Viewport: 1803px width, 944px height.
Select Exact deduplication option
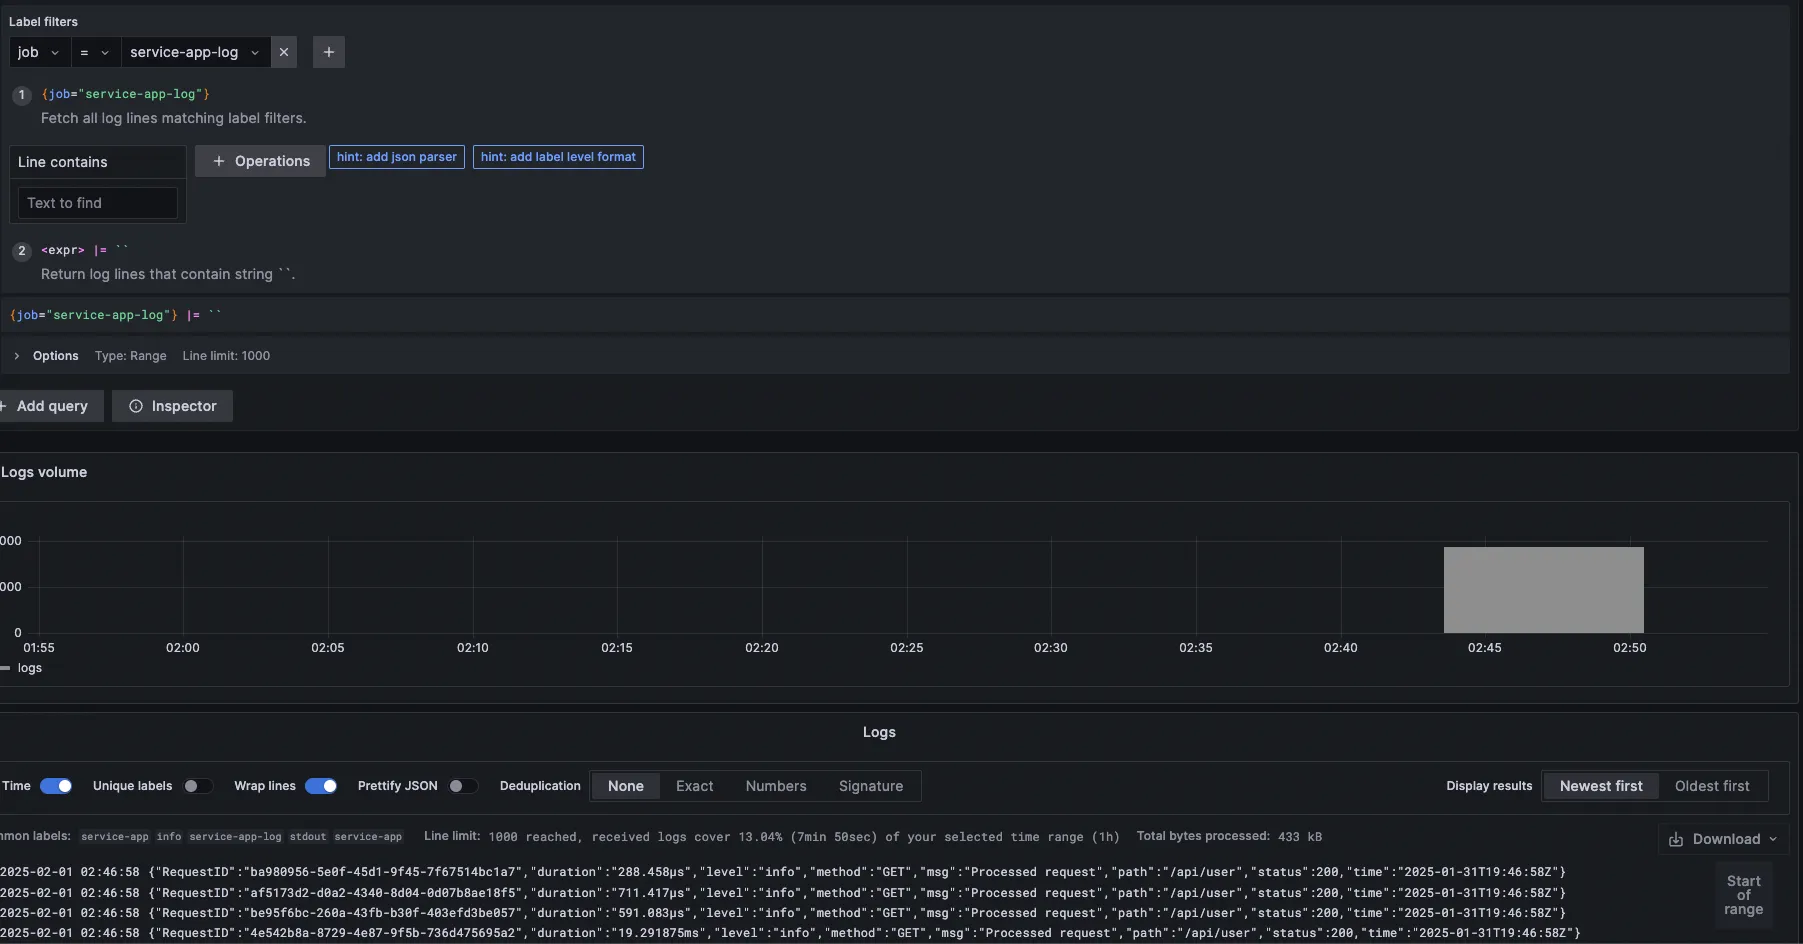coord(694,786)
